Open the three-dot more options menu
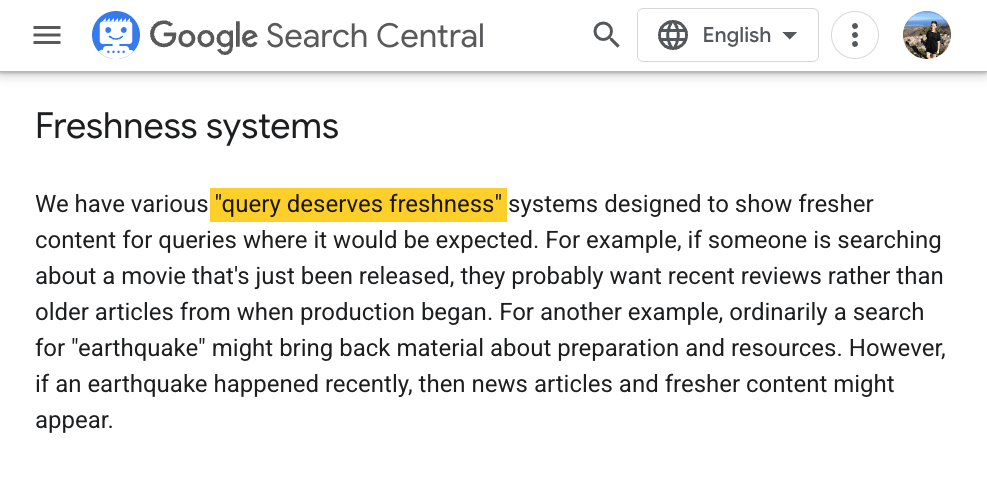The height and width of the screenshot is (484, 987). 854,36
